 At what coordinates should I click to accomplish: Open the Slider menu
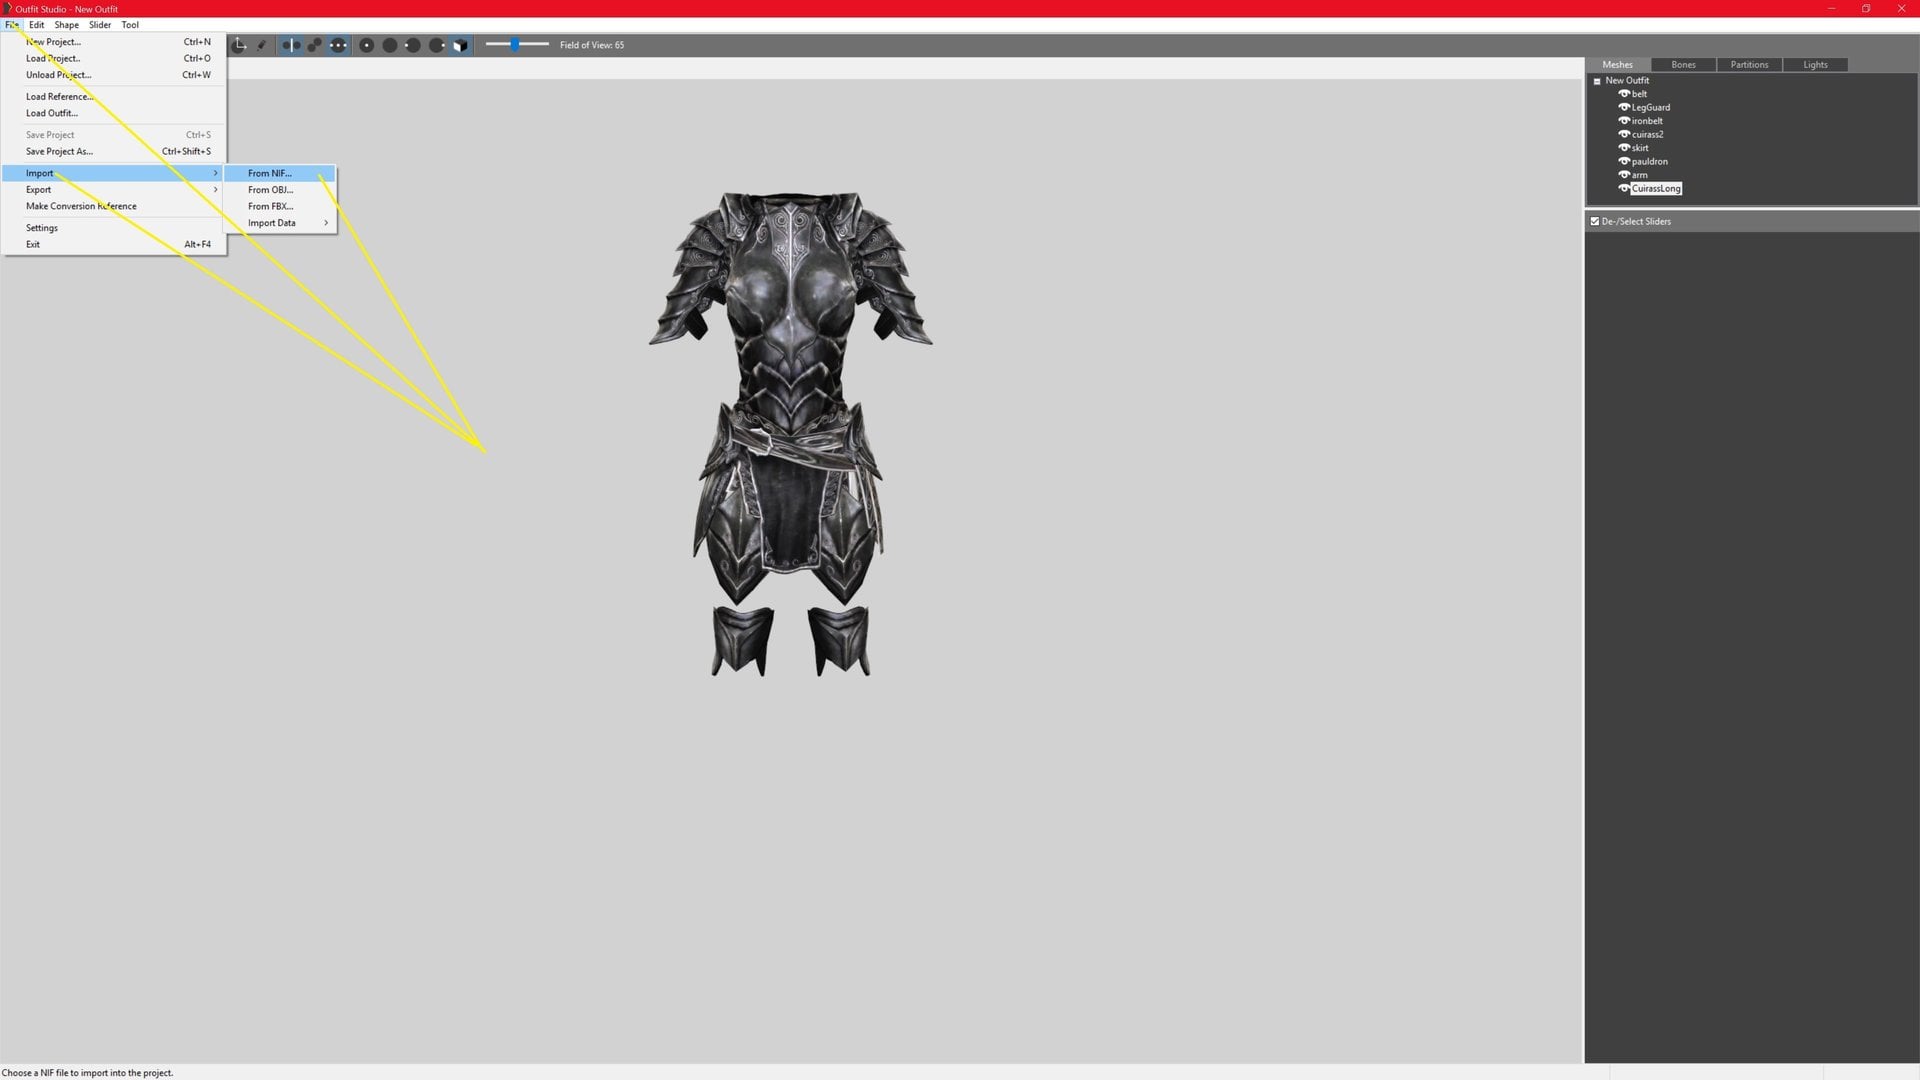(x=100, y=25)
